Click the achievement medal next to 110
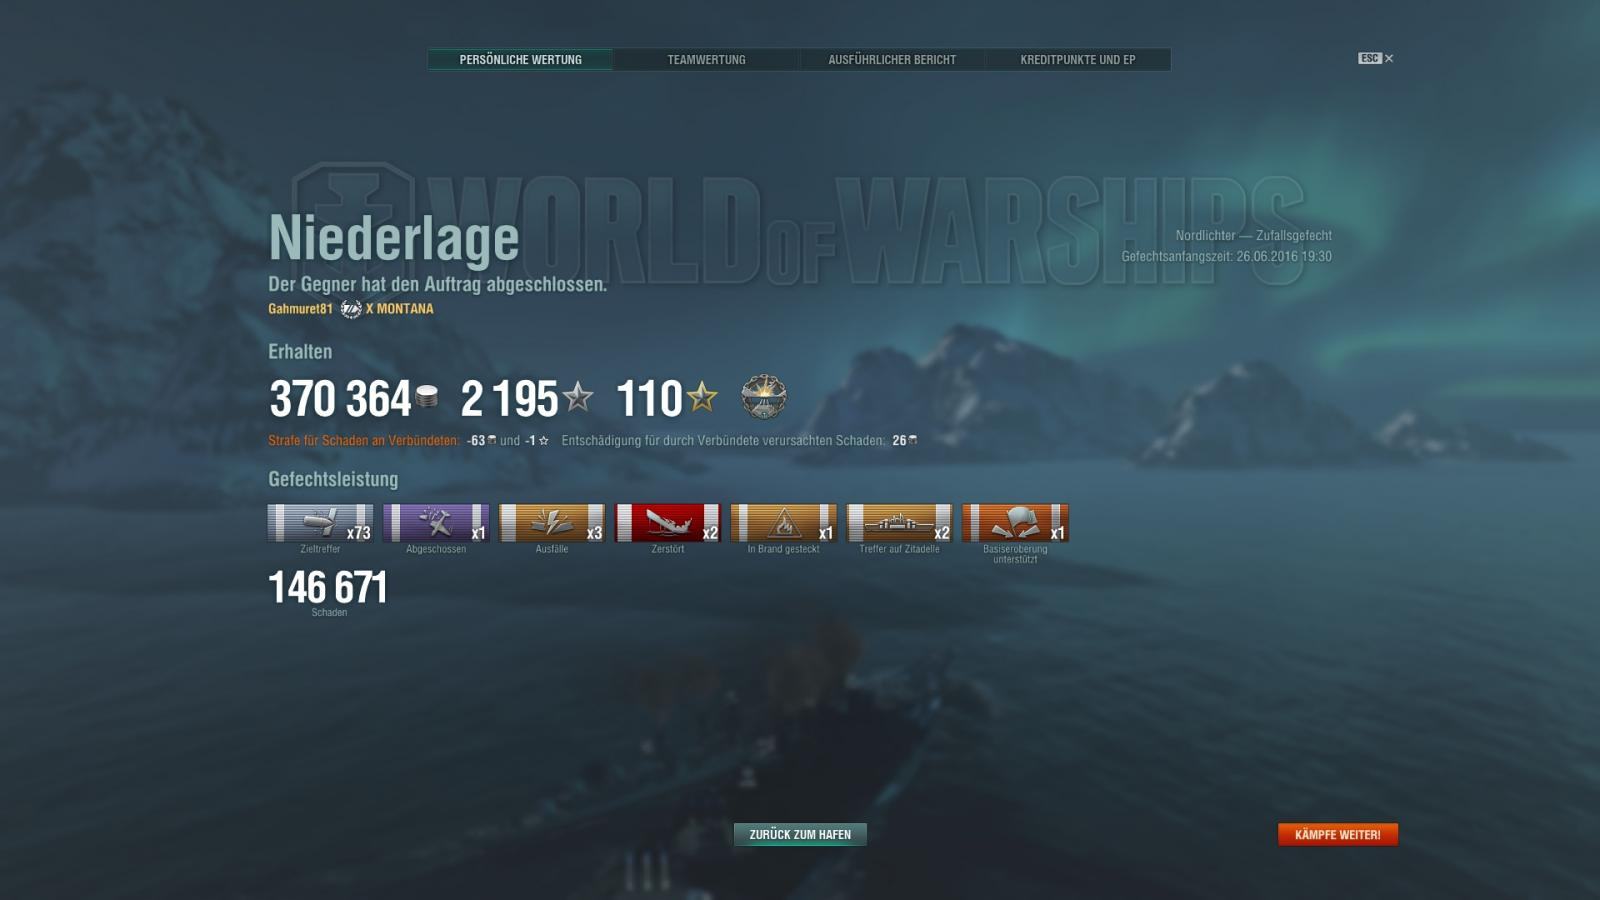 pyautogui.click(x=764, y=397)
